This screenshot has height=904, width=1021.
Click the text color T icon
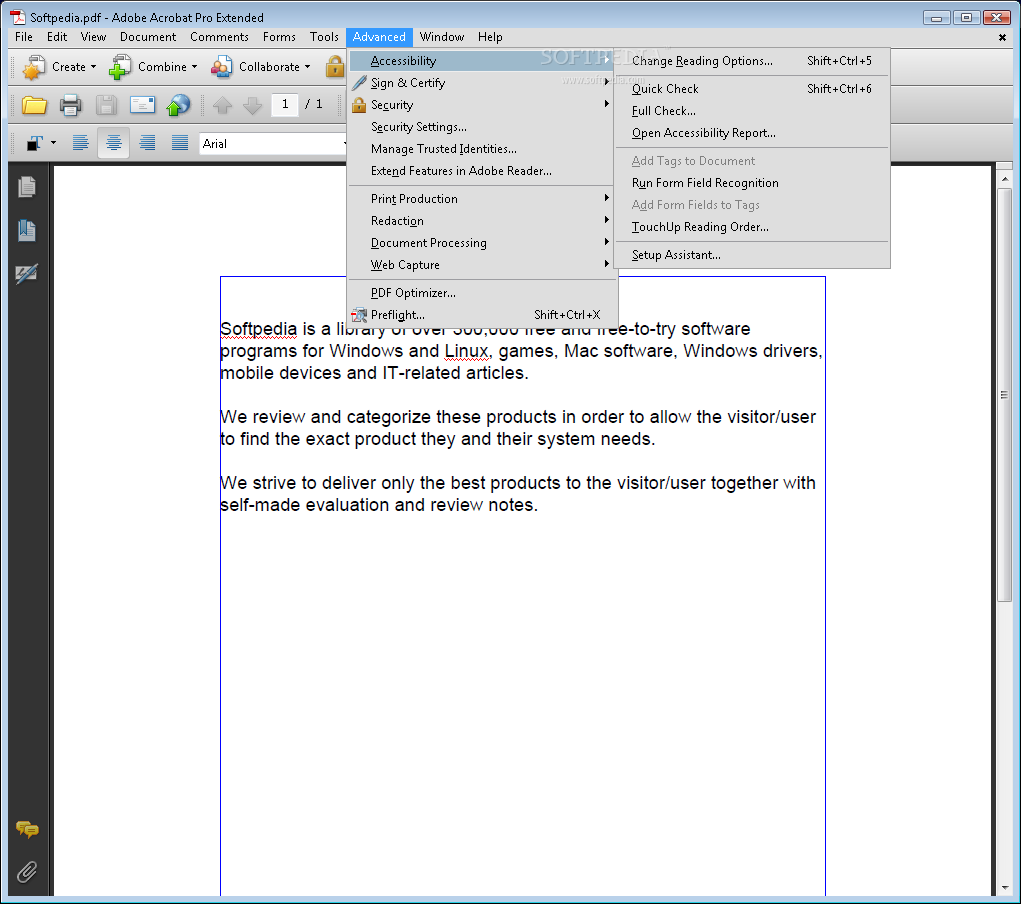(x=35, y=143)
